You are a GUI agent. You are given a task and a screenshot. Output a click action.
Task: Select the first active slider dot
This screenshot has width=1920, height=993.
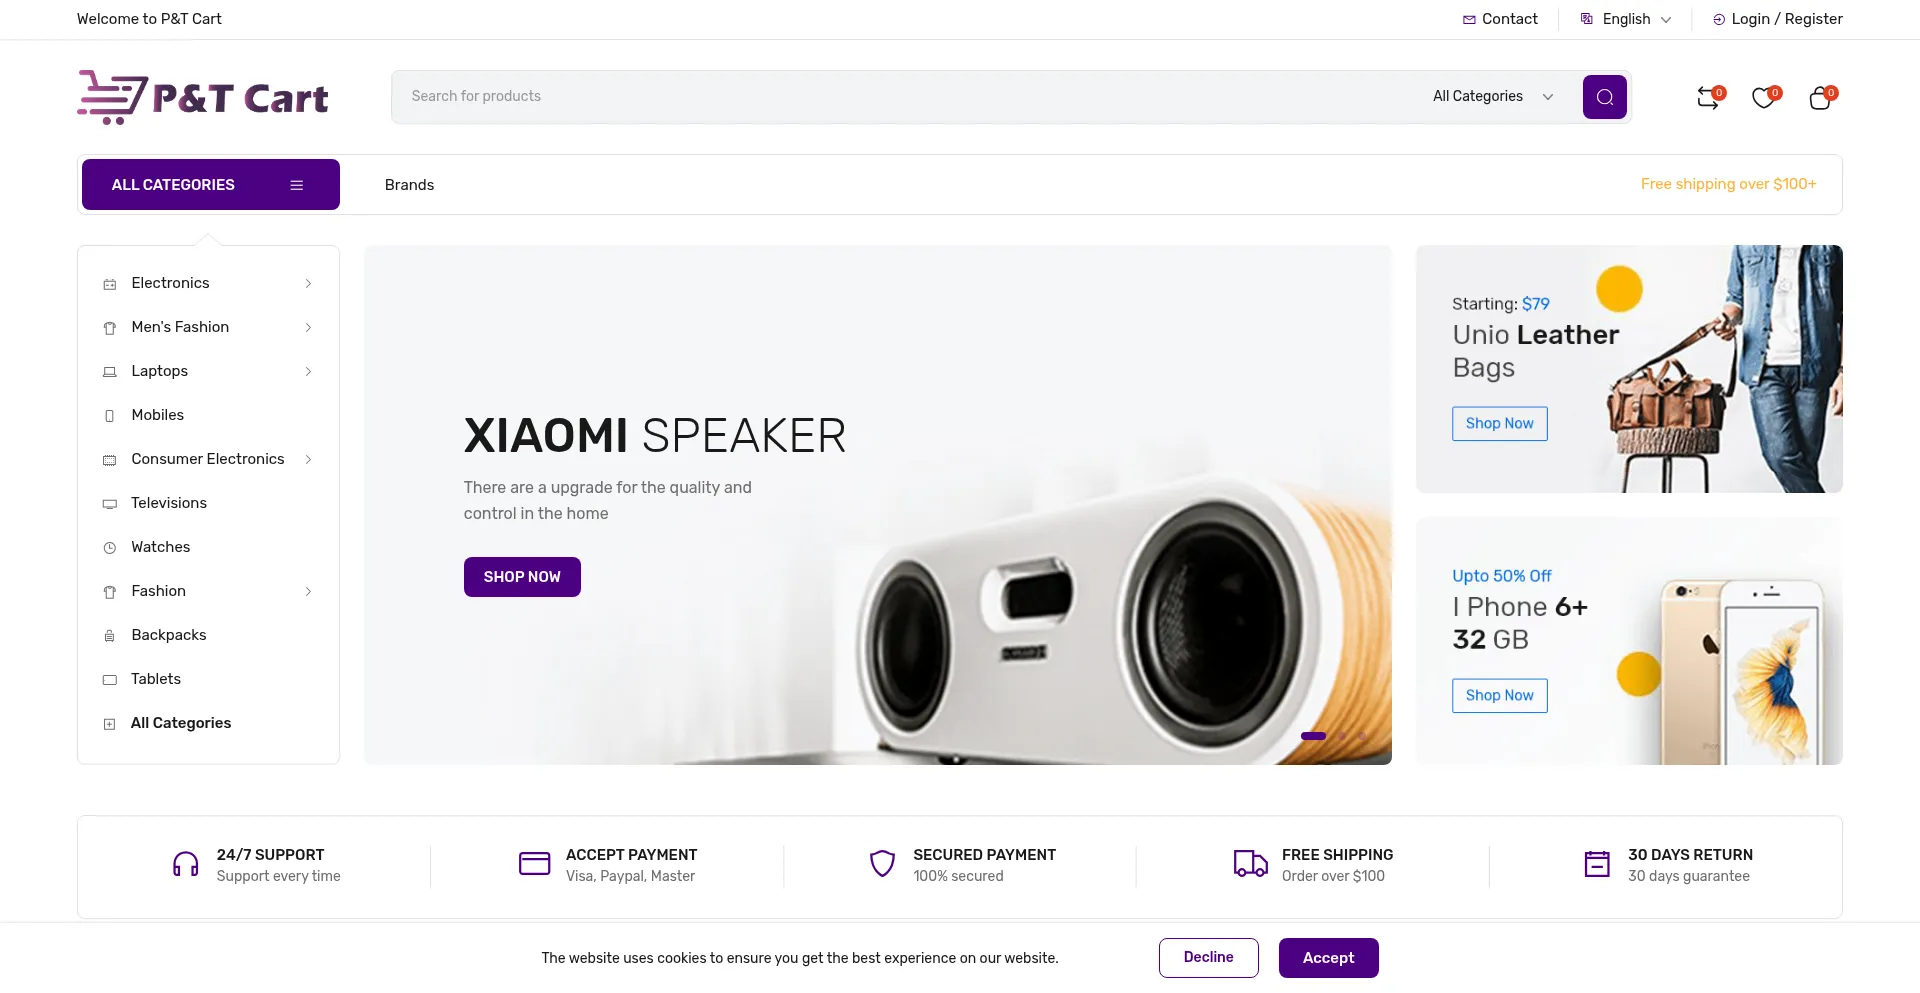point(1313,736)
